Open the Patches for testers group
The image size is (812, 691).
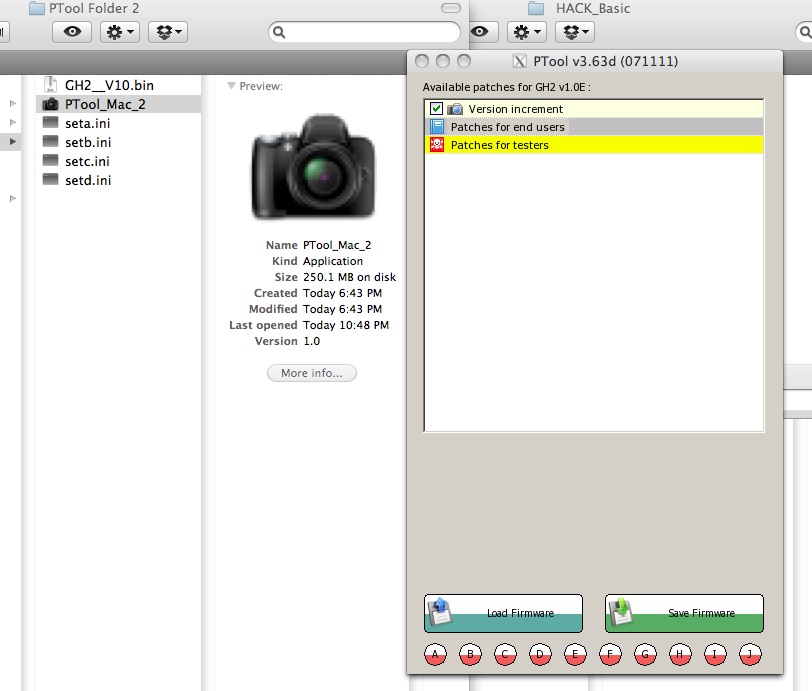[x=593, y=145]
